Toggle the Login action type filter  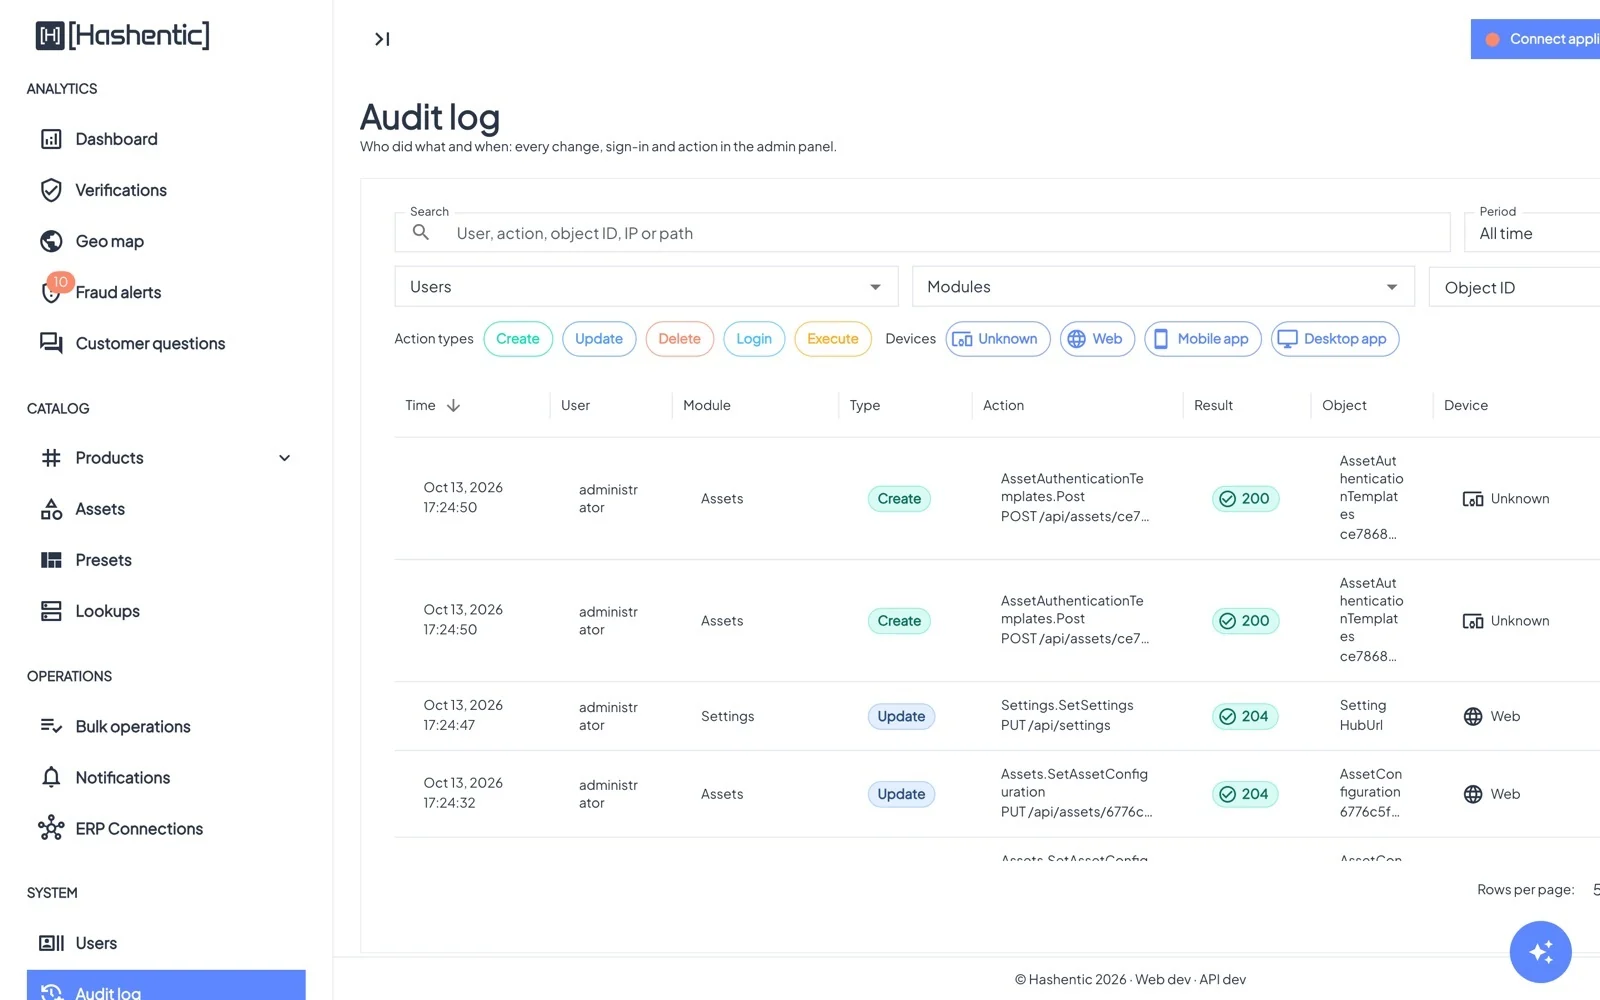click(754, 339)
